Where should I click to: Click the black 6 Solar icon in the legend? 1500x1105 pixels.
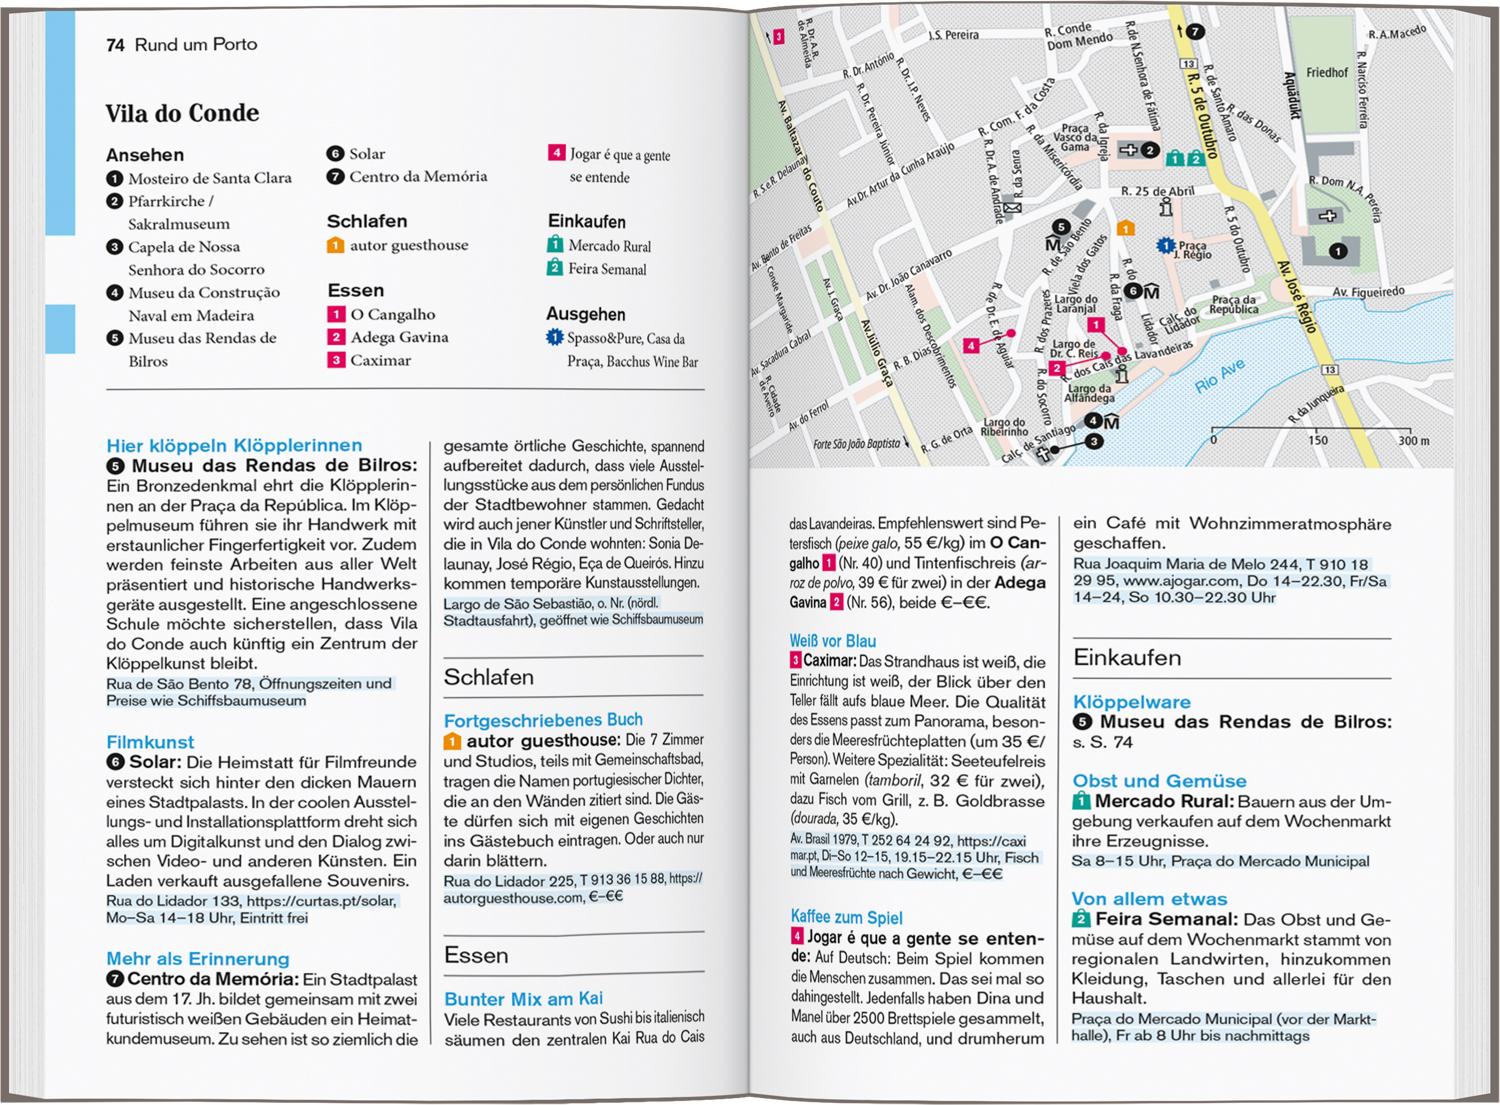335,154
